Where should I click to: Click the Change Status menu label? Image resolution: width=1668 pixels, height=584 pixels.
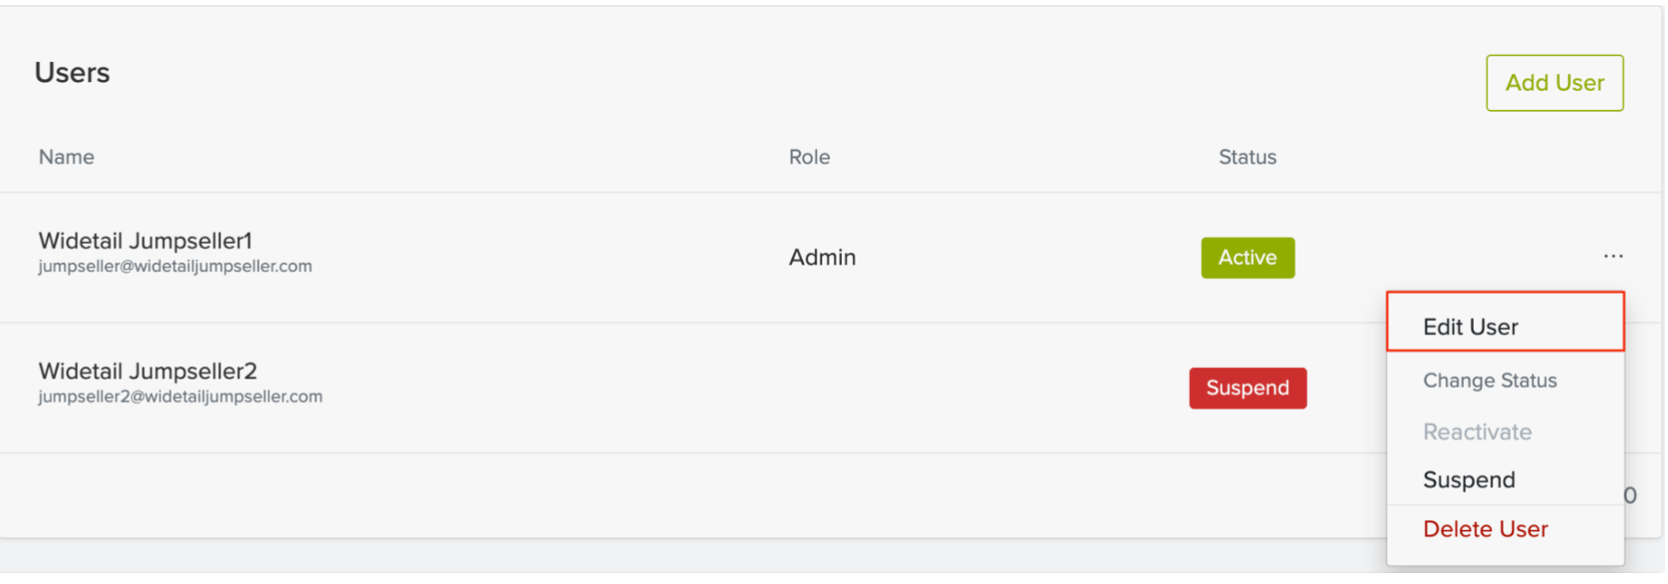(x=1489, y=381)
